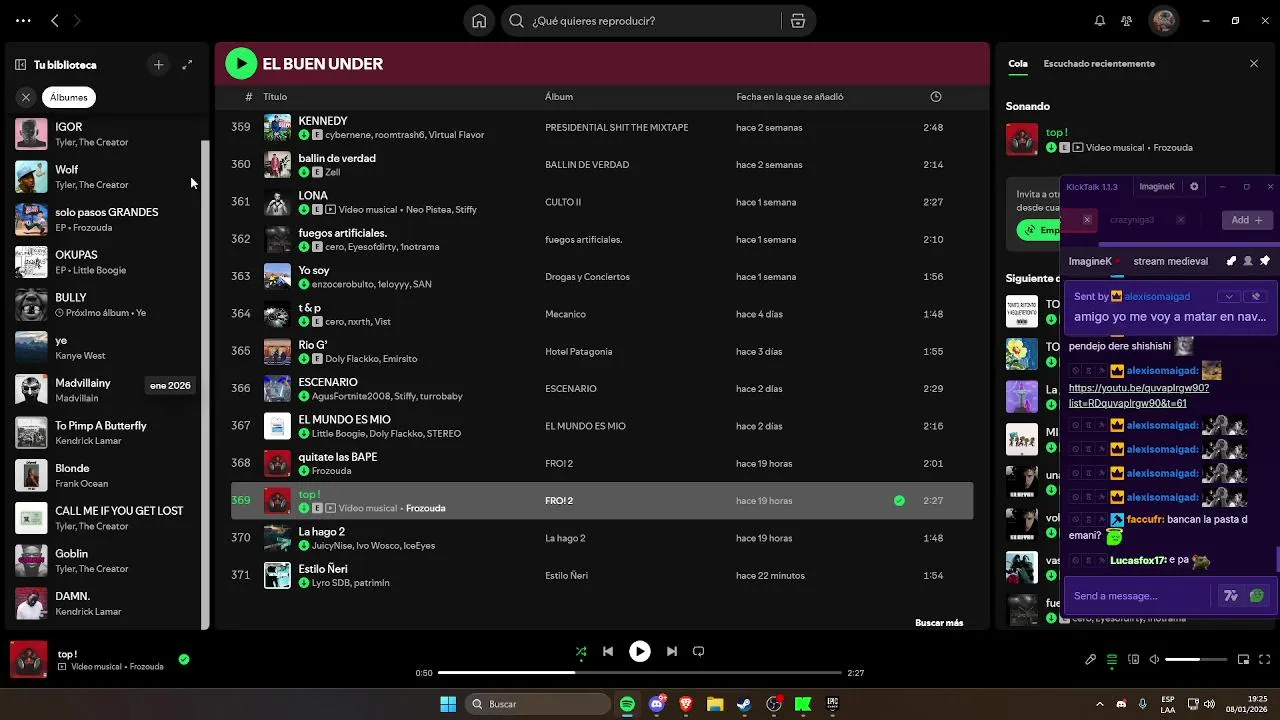Open the notifications bell

pos(1100,21)
